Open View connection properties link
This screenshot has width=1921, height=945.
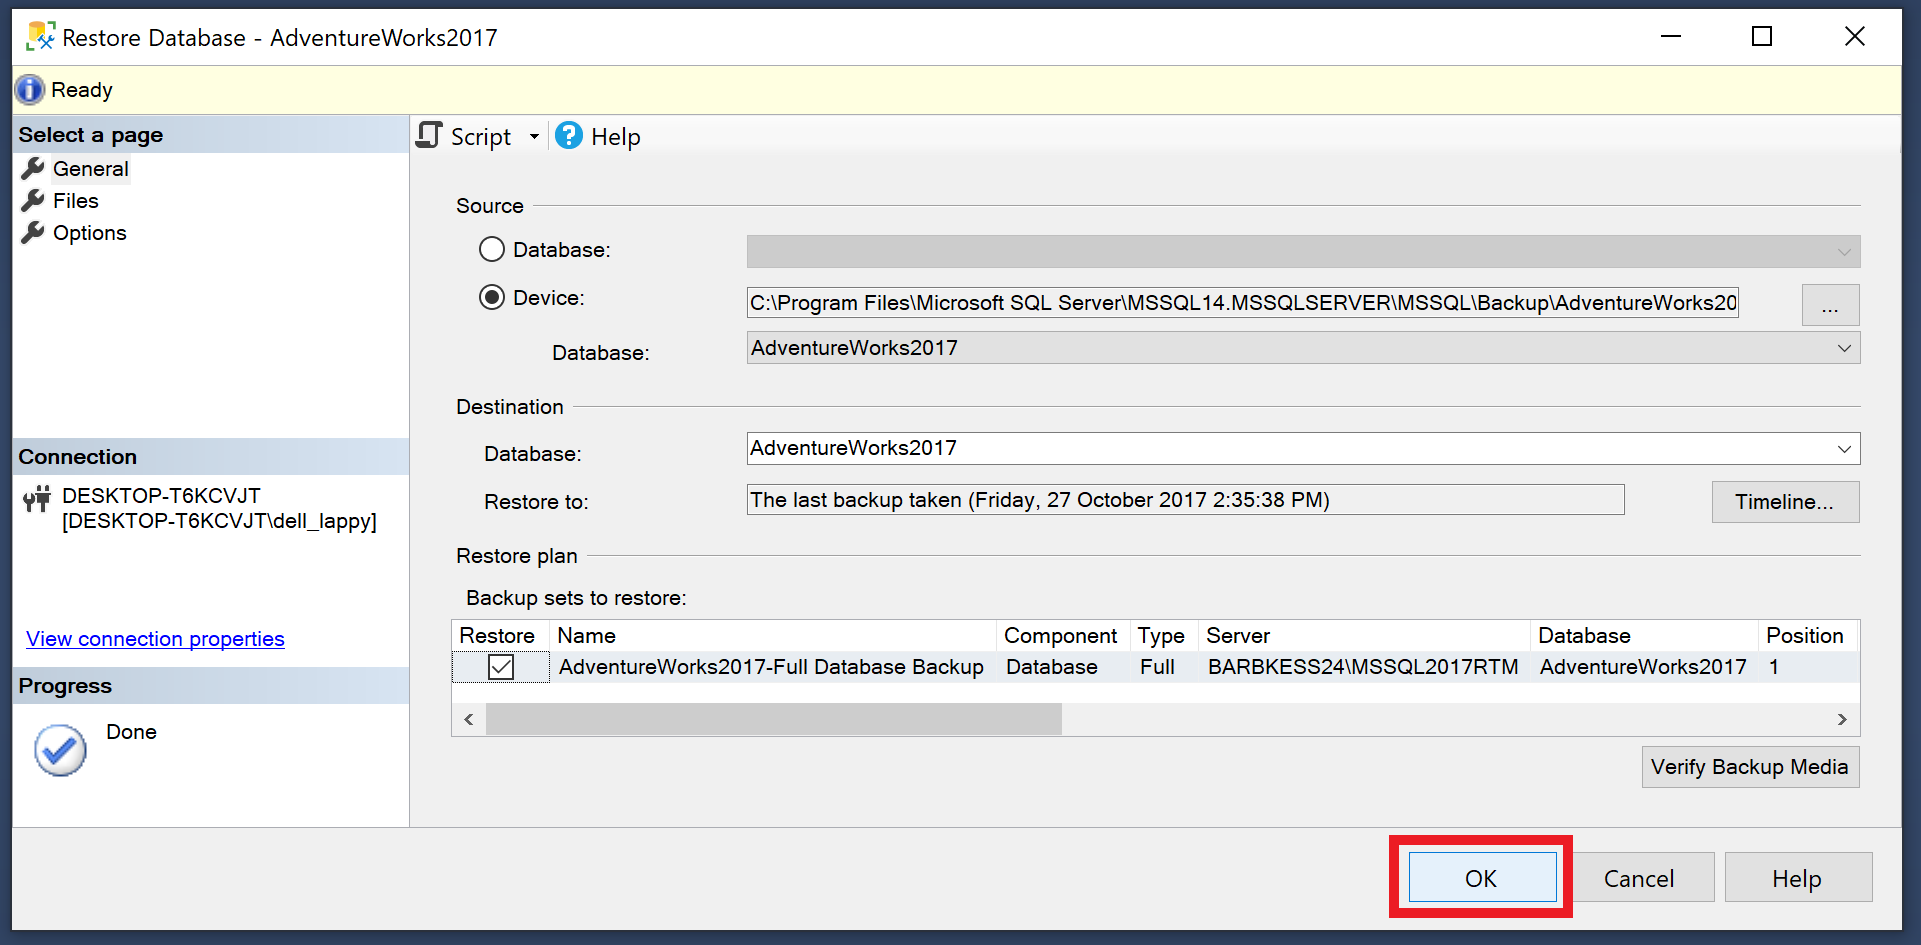click(154, 638)
